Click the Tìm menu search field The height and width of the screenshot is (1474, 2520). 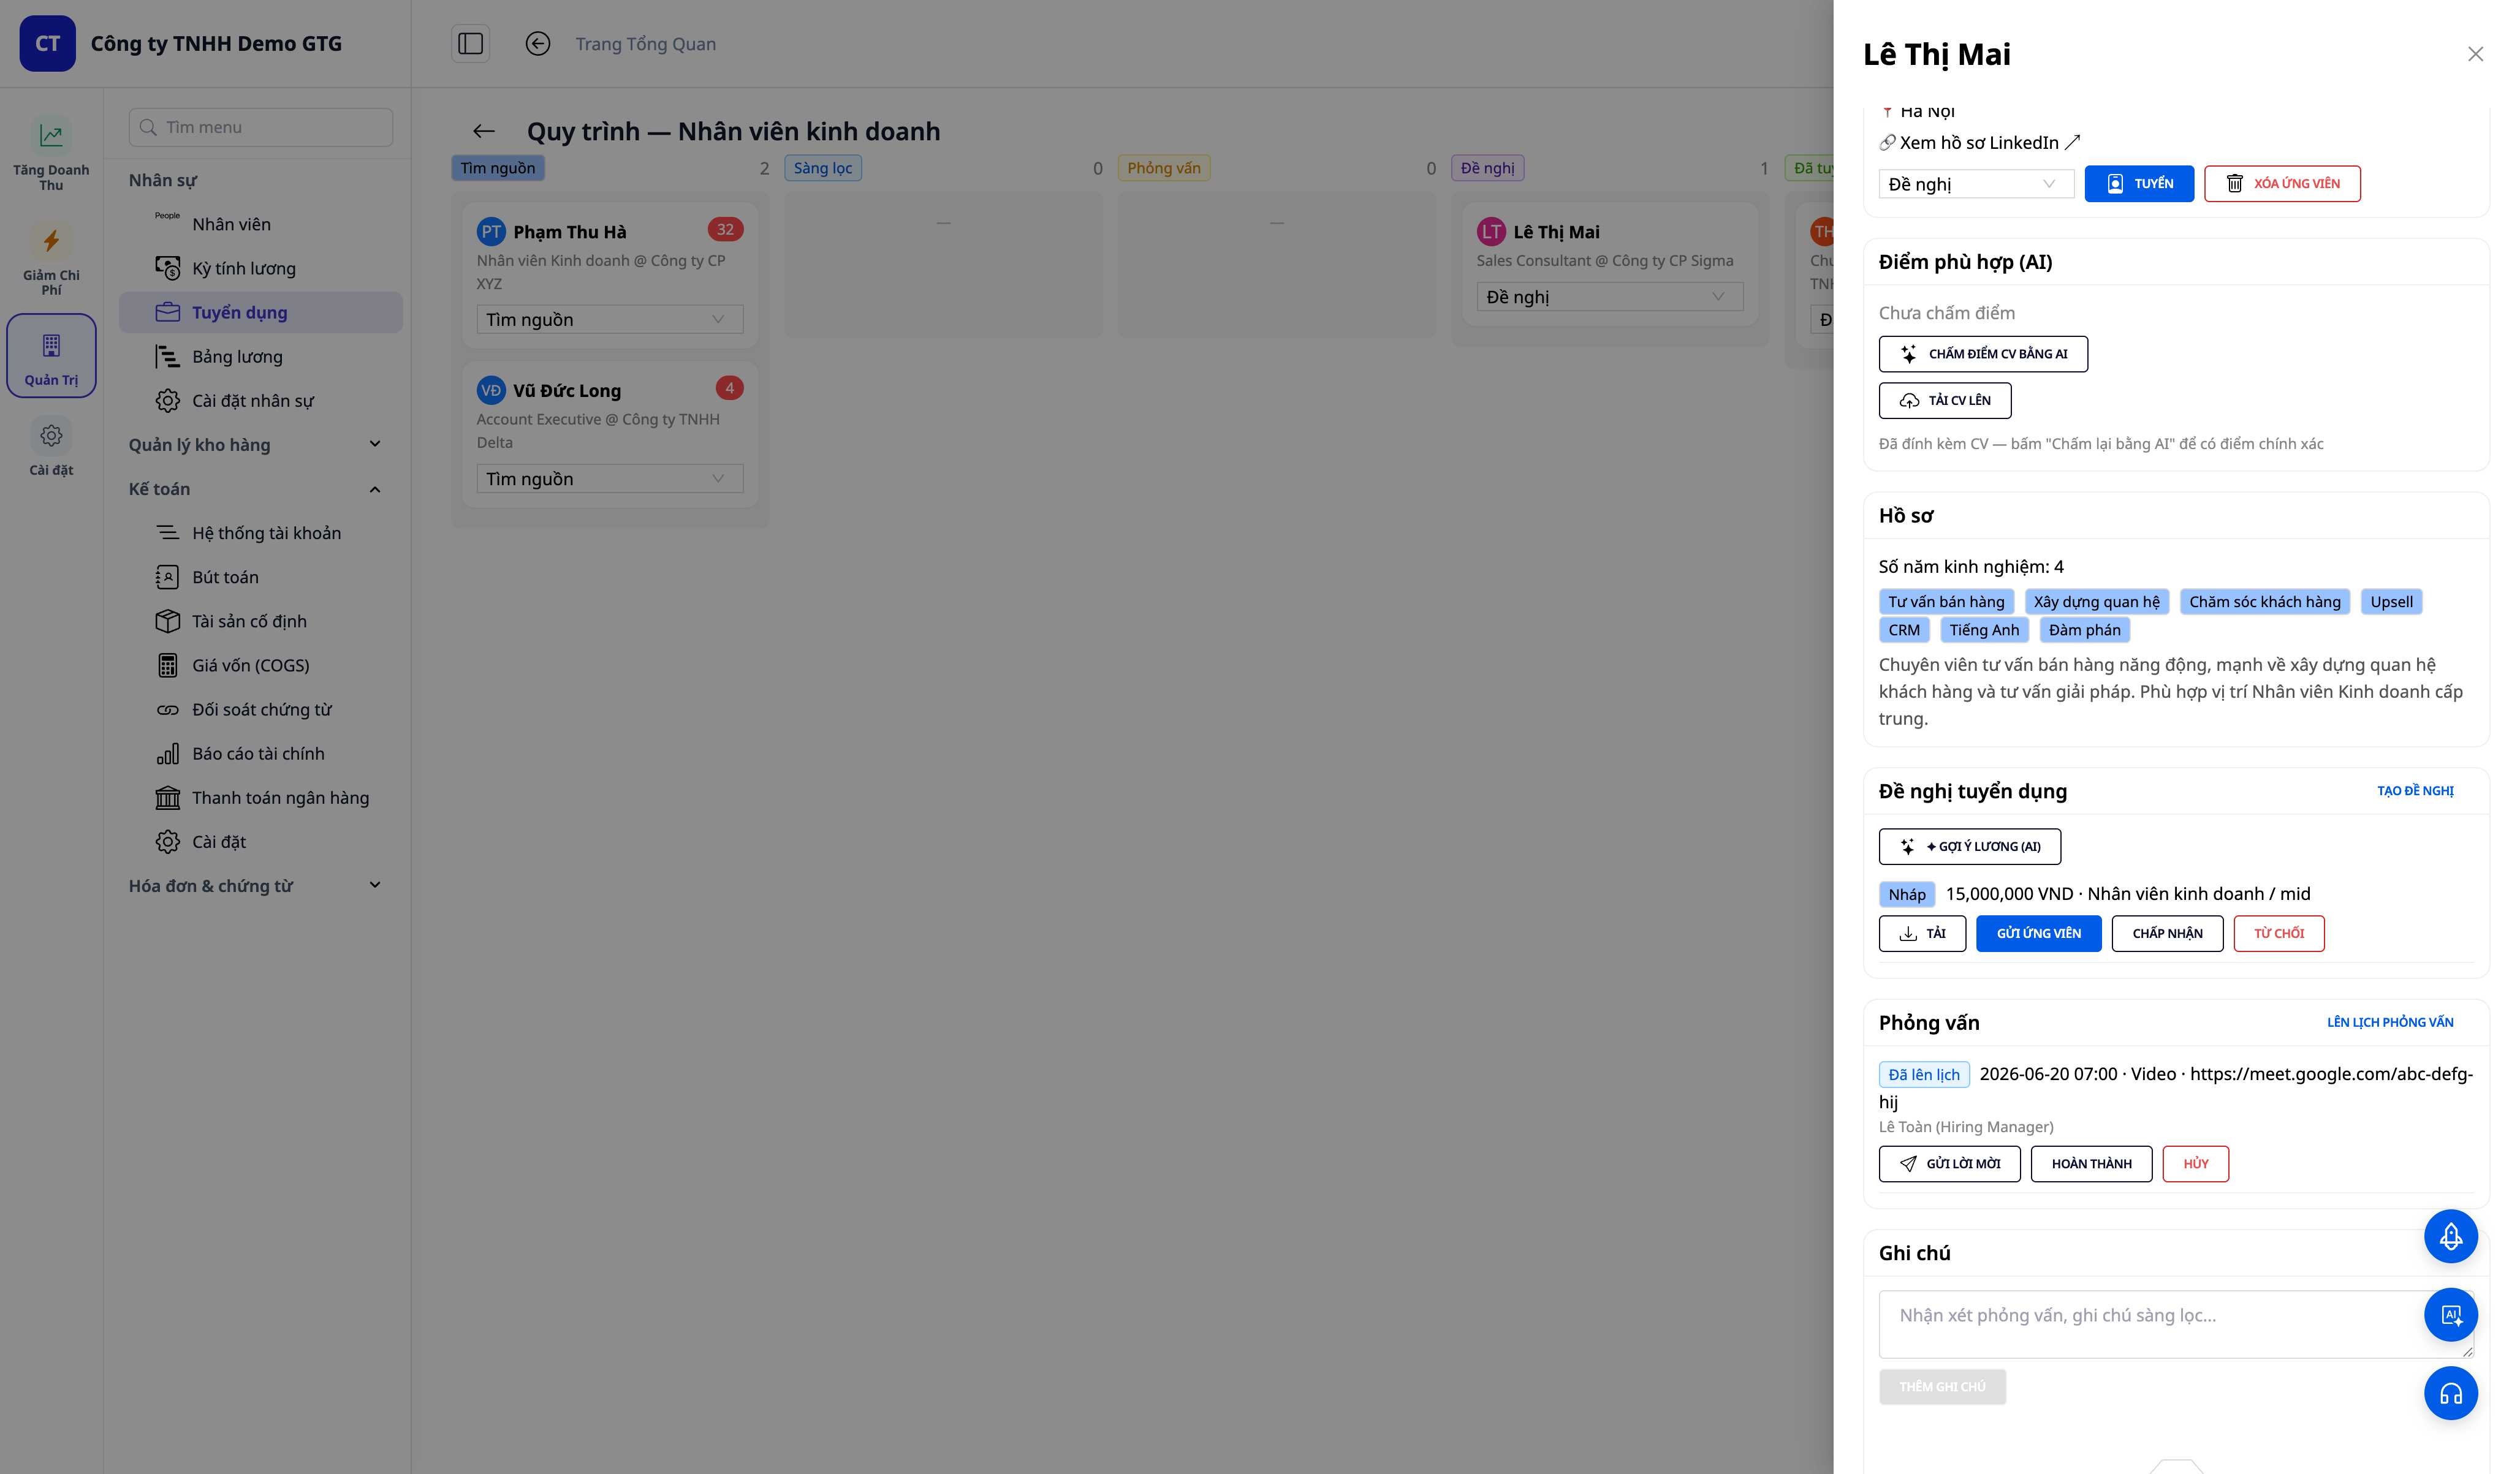(261, 127)
